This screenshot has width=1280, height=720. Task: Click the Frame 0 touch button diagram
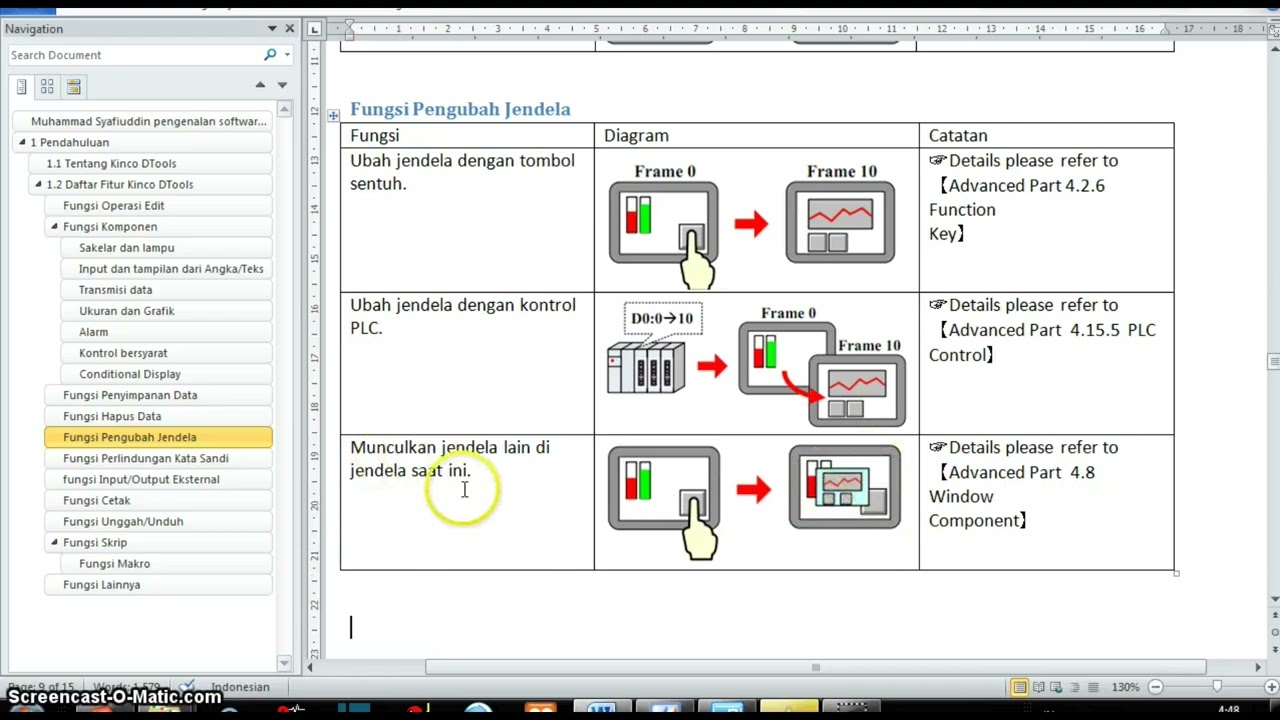point(664,226)
